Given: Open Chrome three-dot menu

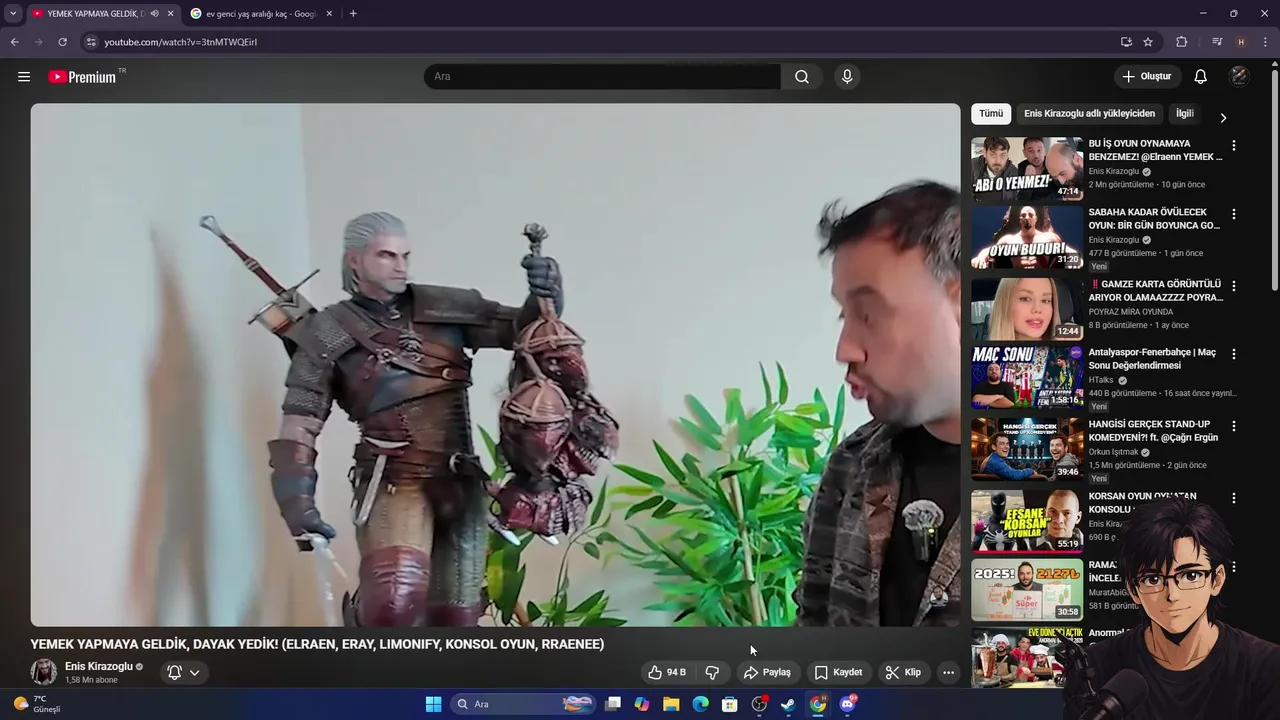Looking at the screenshot, I should click(x=1265, y=42).
